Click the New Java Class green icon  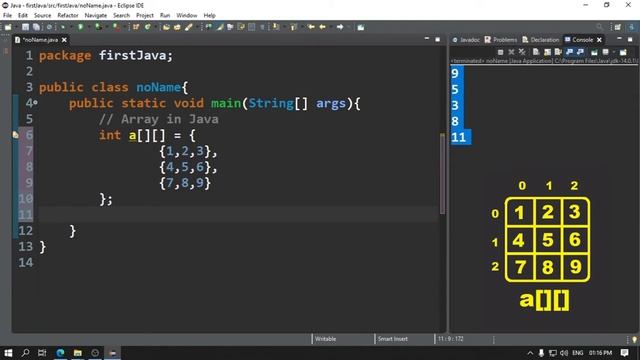point(147,27)
